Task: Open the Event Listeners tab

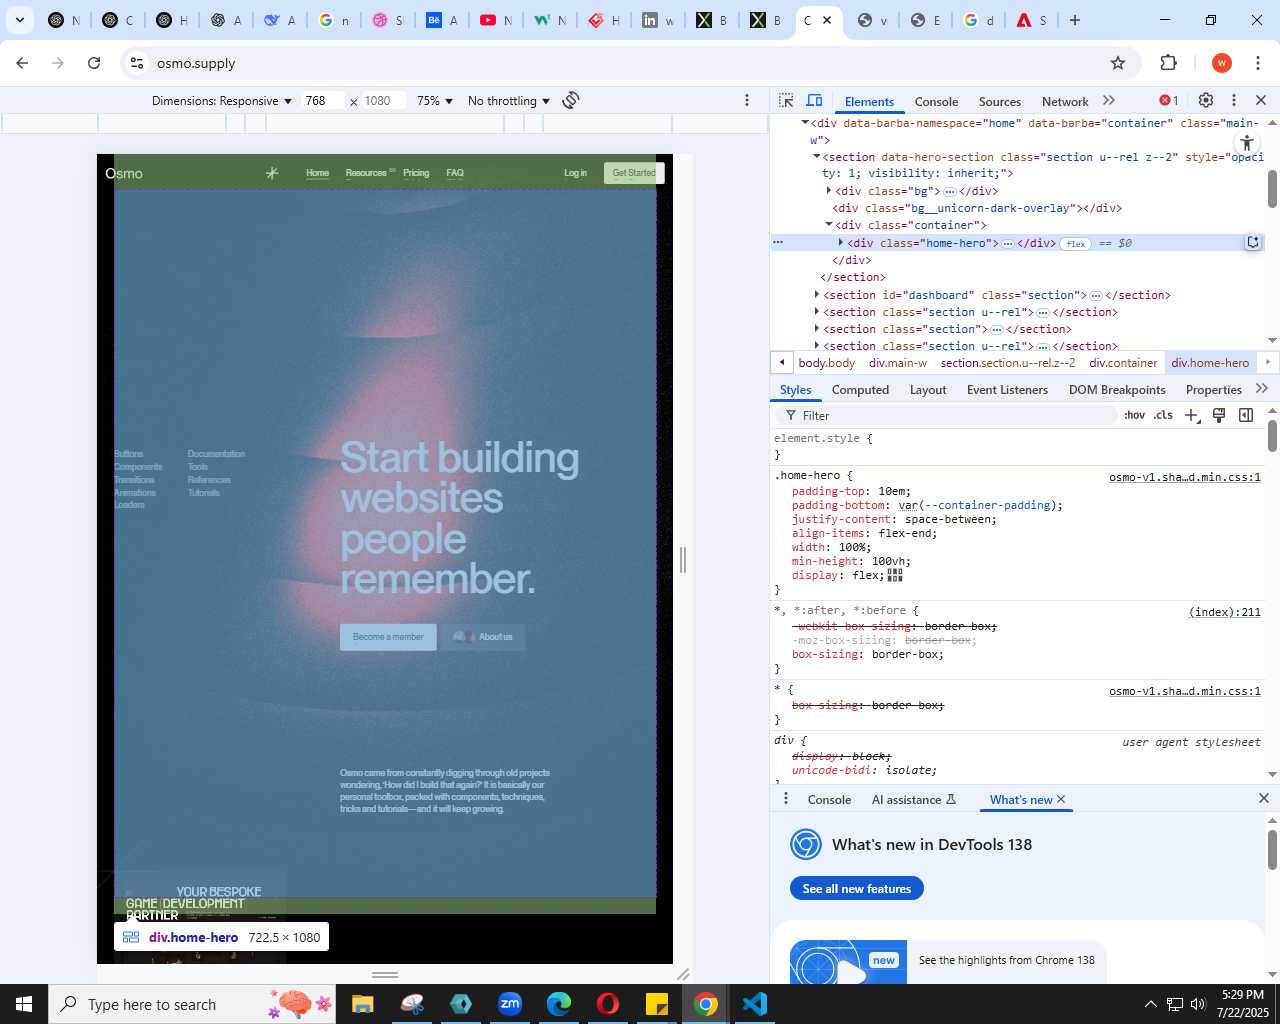Action: pos(1007,390)
